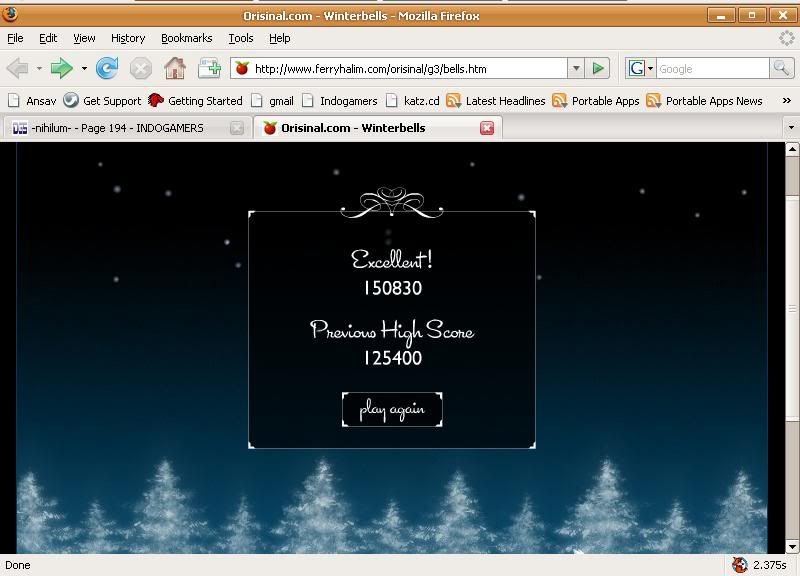
Task: Open the Home page icon
Action: coord(174,68)
